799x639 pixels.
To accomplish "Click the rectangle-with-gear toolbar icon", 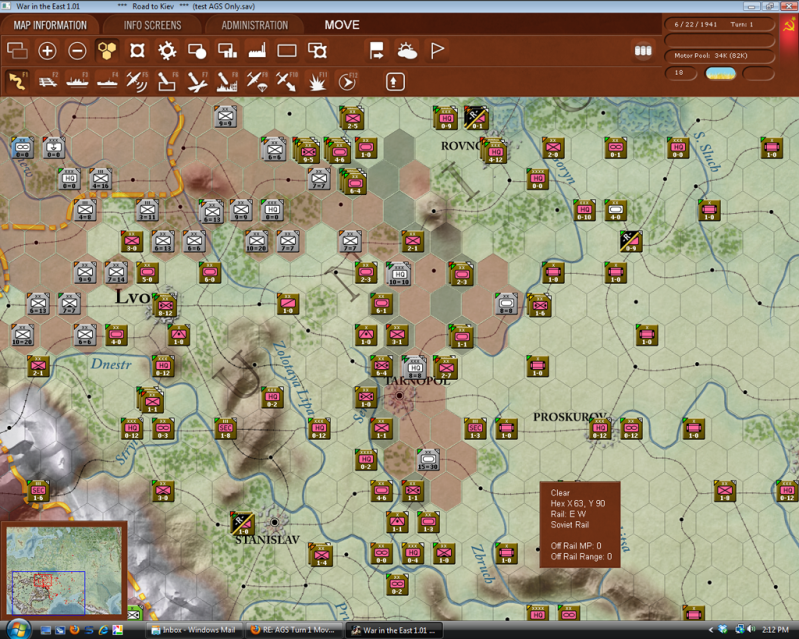I will 317,50.
